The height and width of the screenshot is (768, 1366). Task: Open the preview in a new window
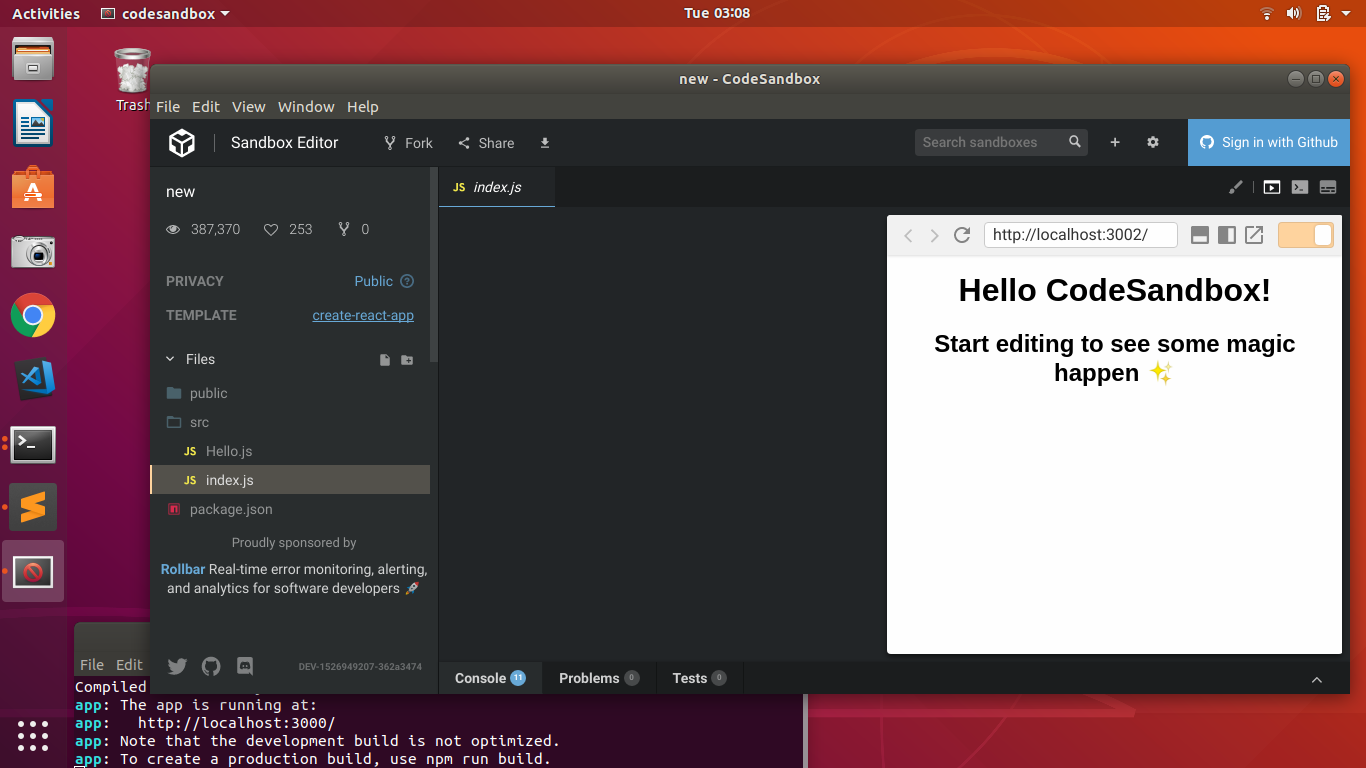tap(1254, 235)
